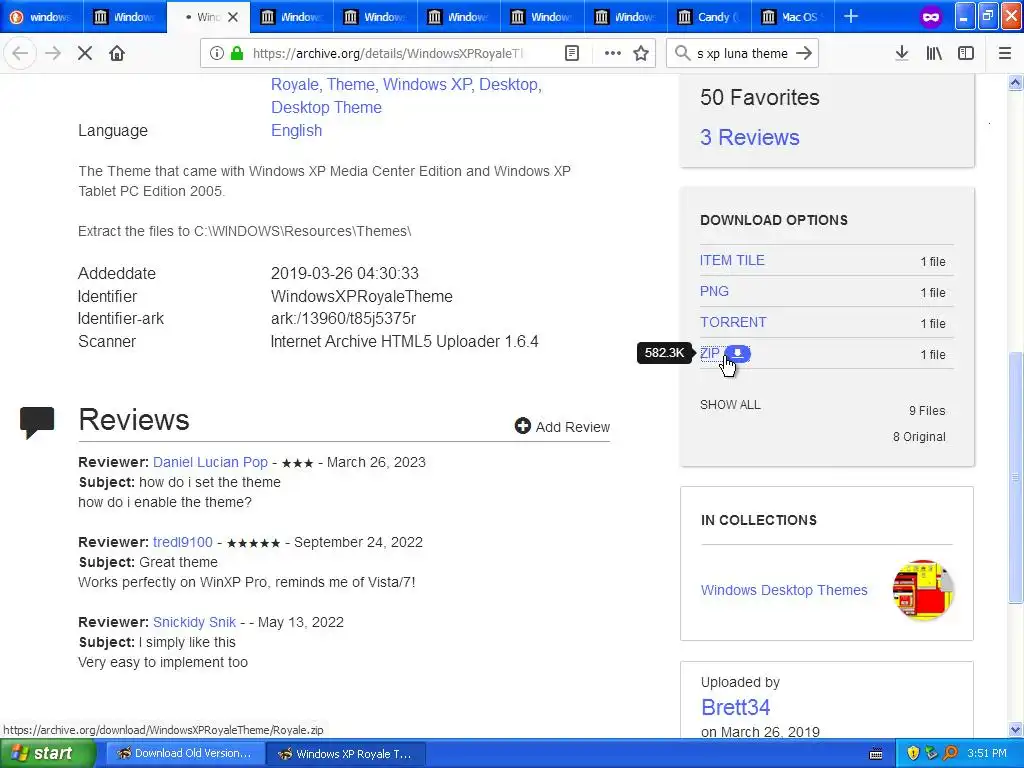1024x768 pixels.
Task: Open the ITEM TILE download link
Action: coord(731,260)
